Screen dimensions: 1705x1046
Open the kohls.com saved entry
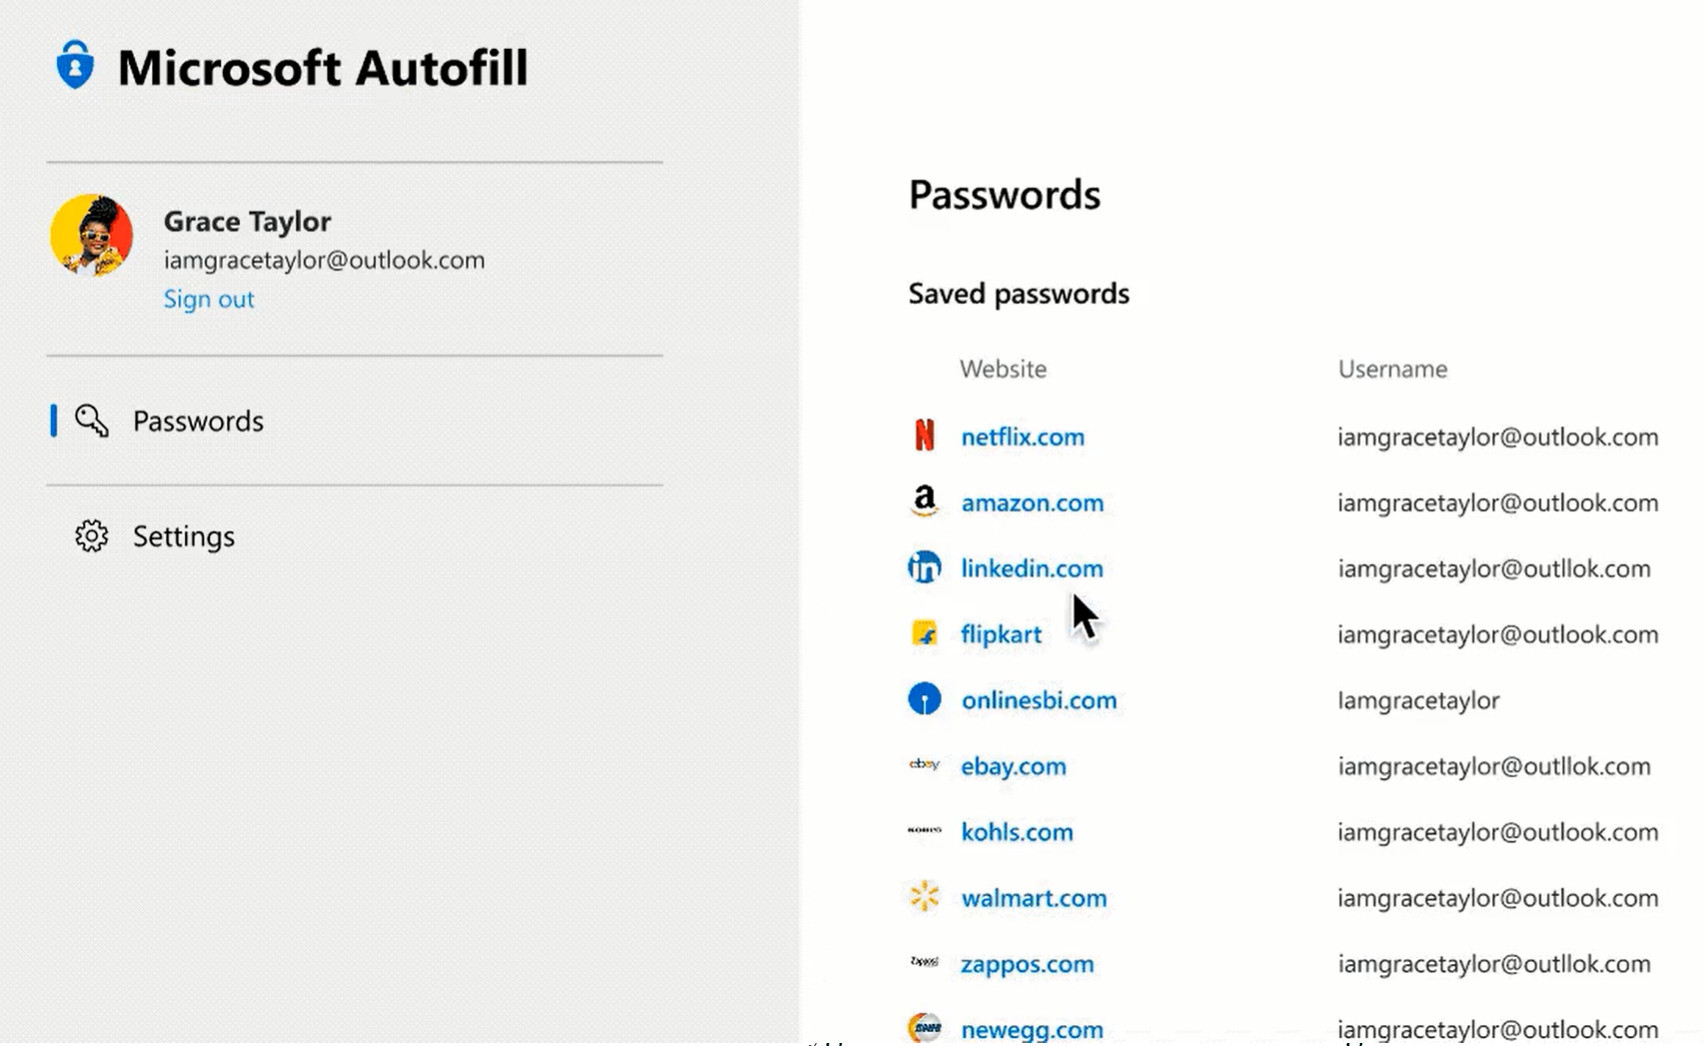[x=1016, y=832]
